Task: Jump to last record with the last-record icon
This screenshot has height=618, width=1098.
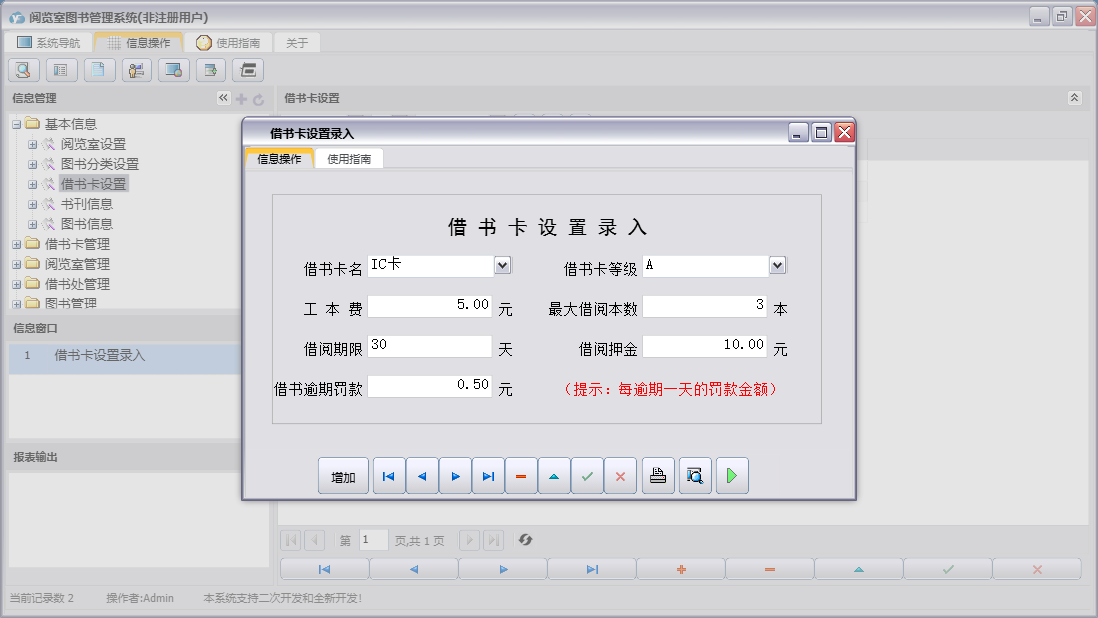Action: coord(488,475)
